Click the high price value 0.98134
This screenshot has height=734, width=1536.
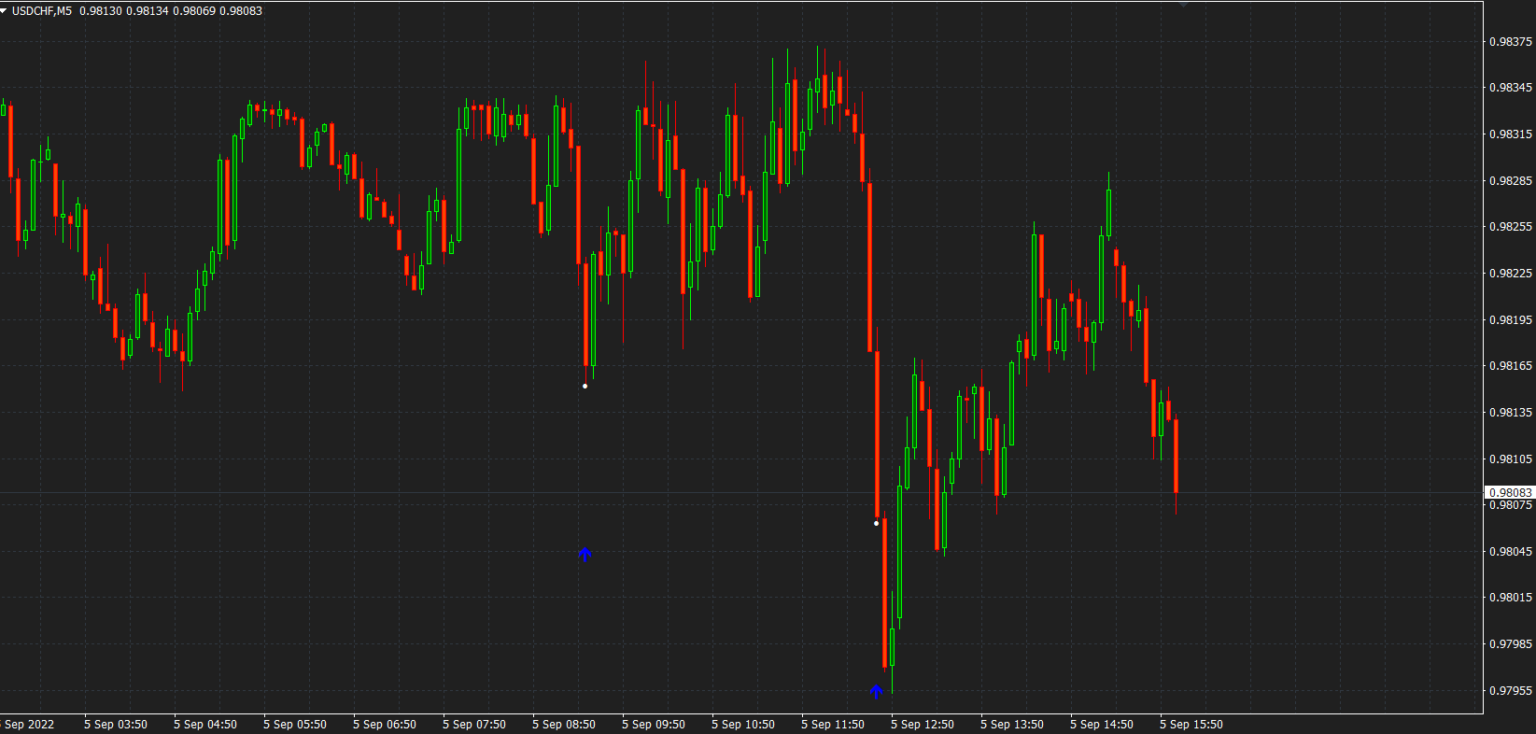[145, 10]
